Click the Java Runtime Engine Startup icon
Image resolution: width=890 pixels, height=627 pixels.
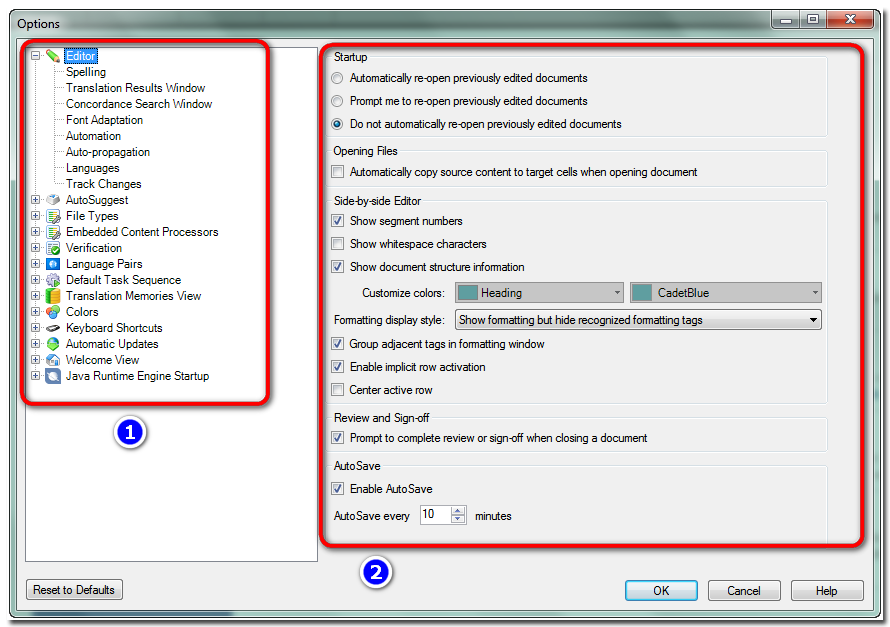(x=53, y=376)
